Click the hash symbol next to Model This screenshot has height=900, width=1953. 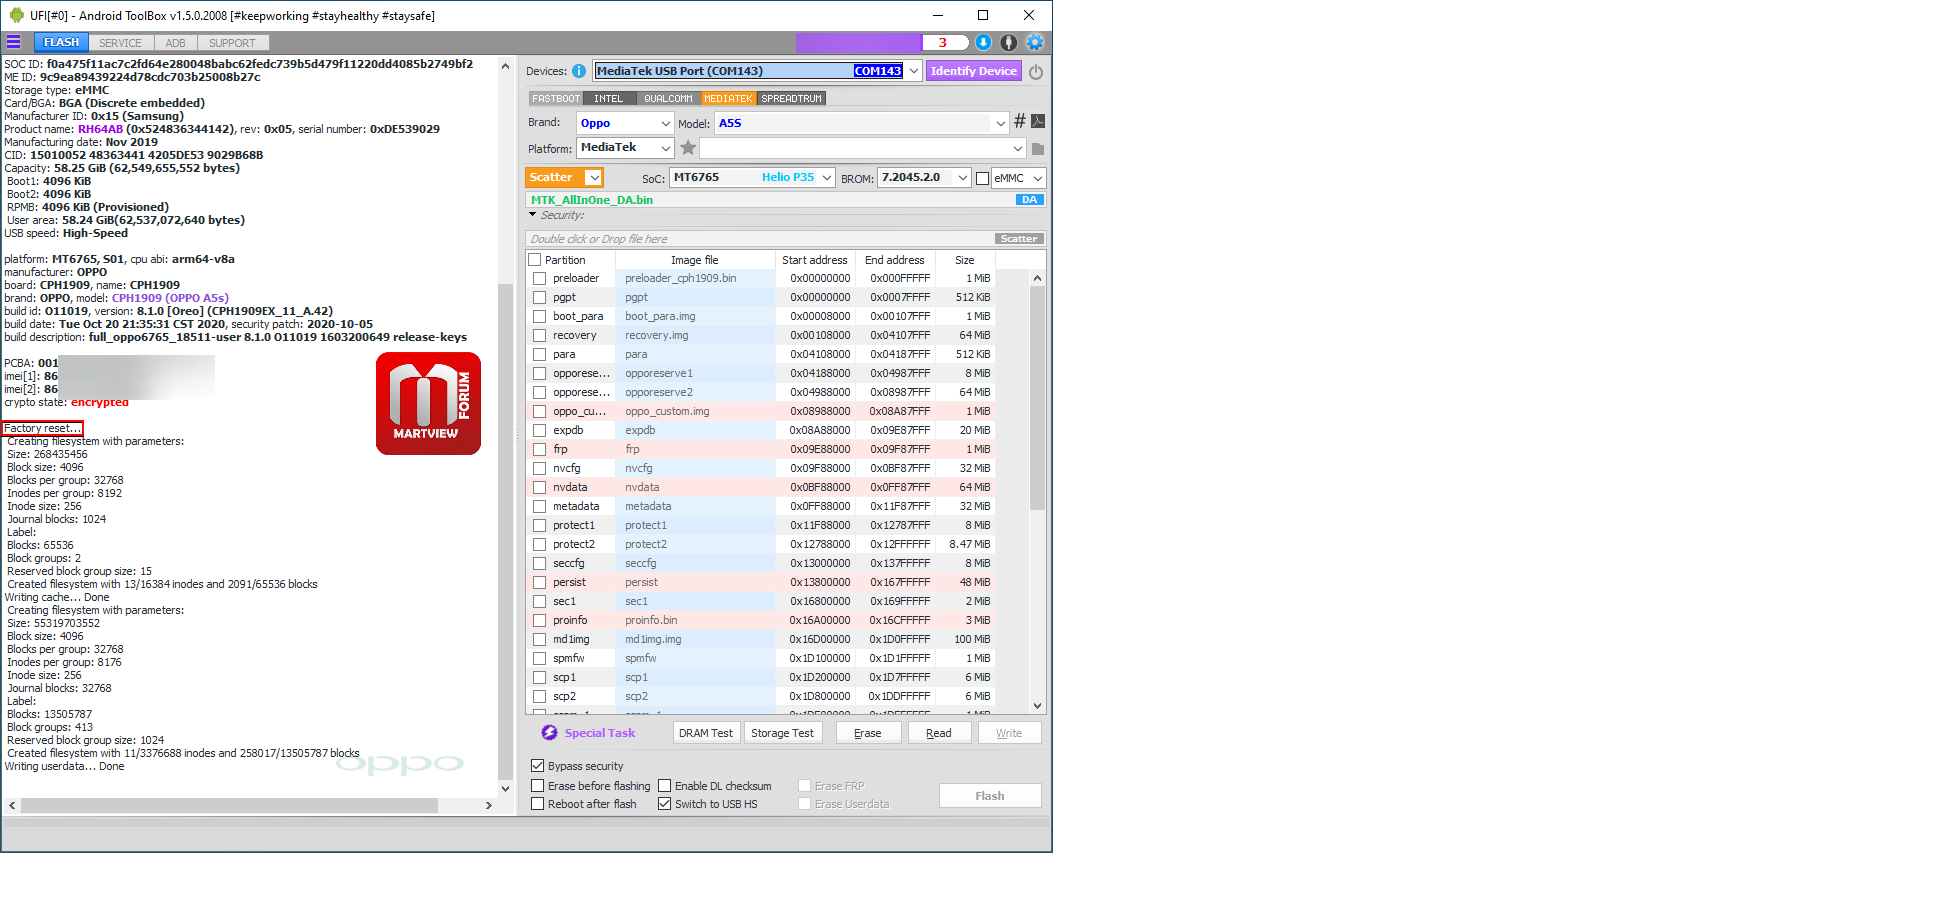click(1020, 121)
